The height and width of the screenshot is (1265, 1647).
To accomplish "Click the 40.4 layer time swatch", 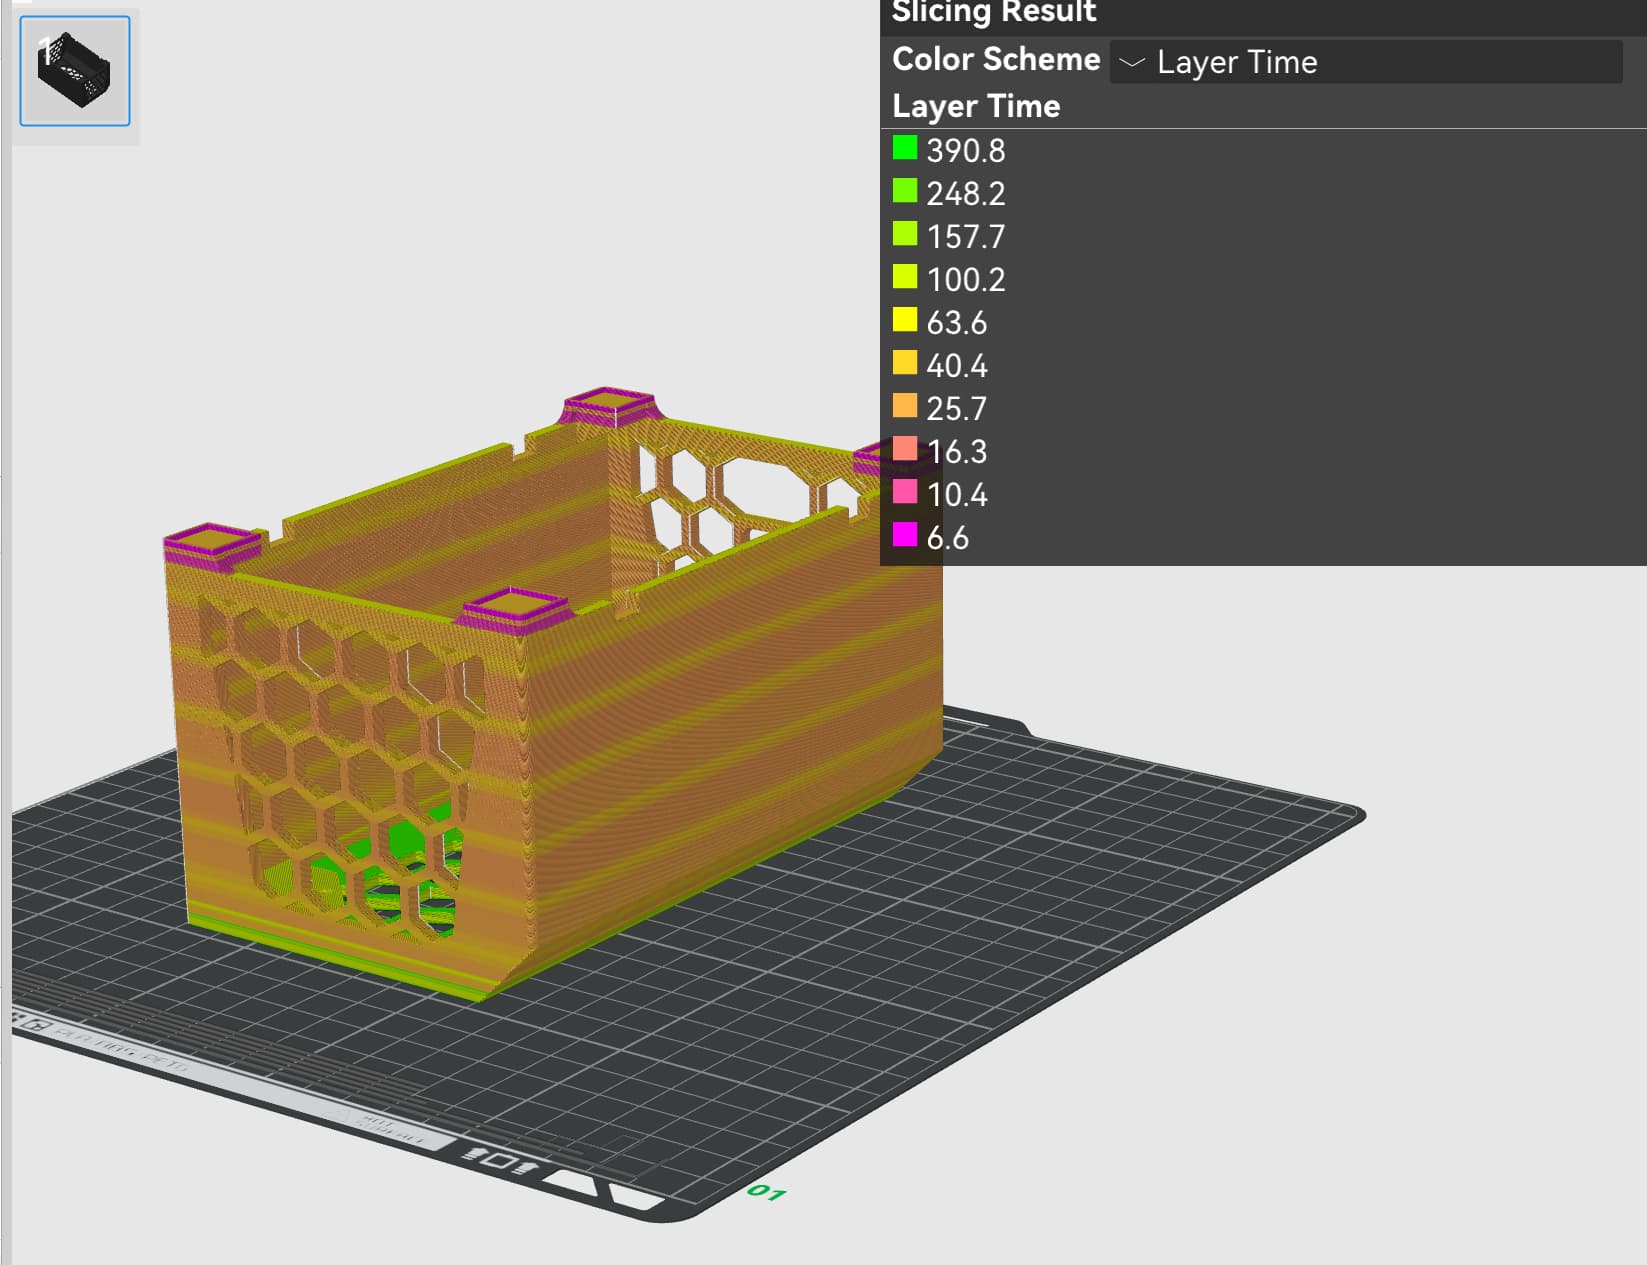I will pyautogui.click(x=905, y=363).
